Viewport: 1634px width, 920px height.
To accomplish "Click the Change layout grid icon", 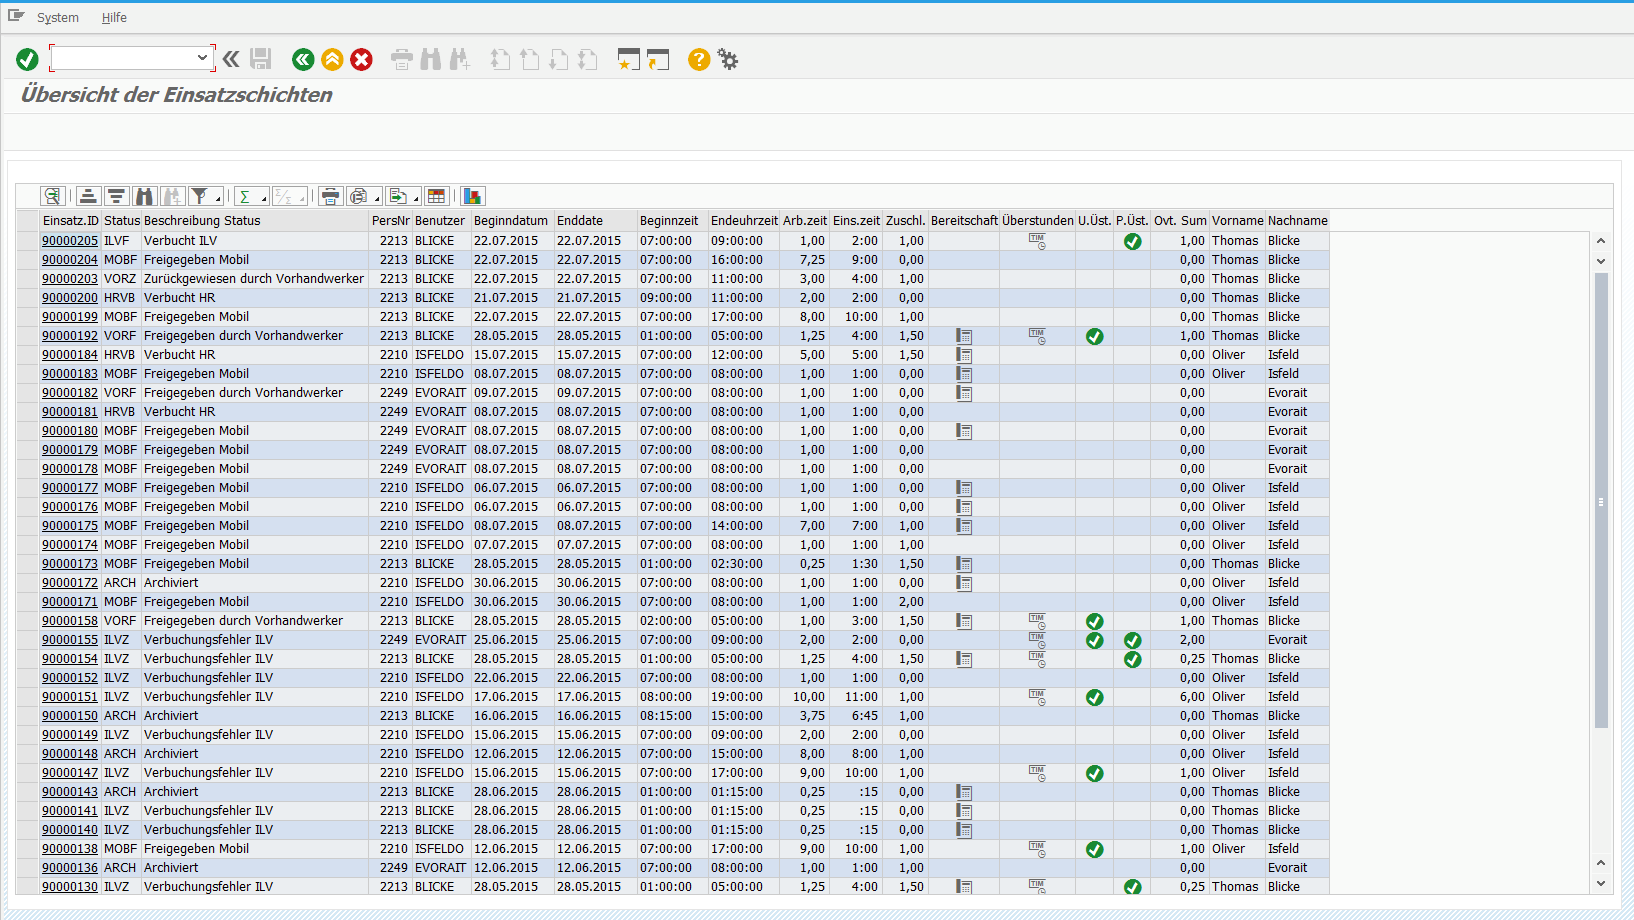I will tap(437, 196).
